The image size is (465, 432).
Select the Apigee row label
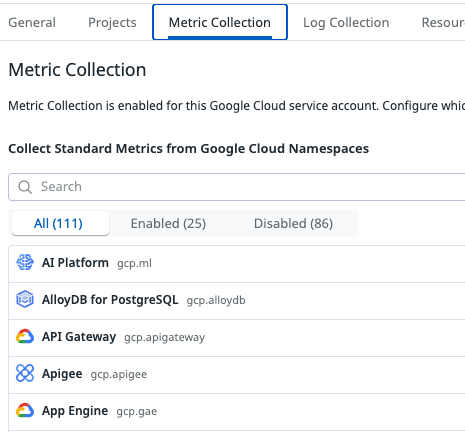click(x=62, y=374)
